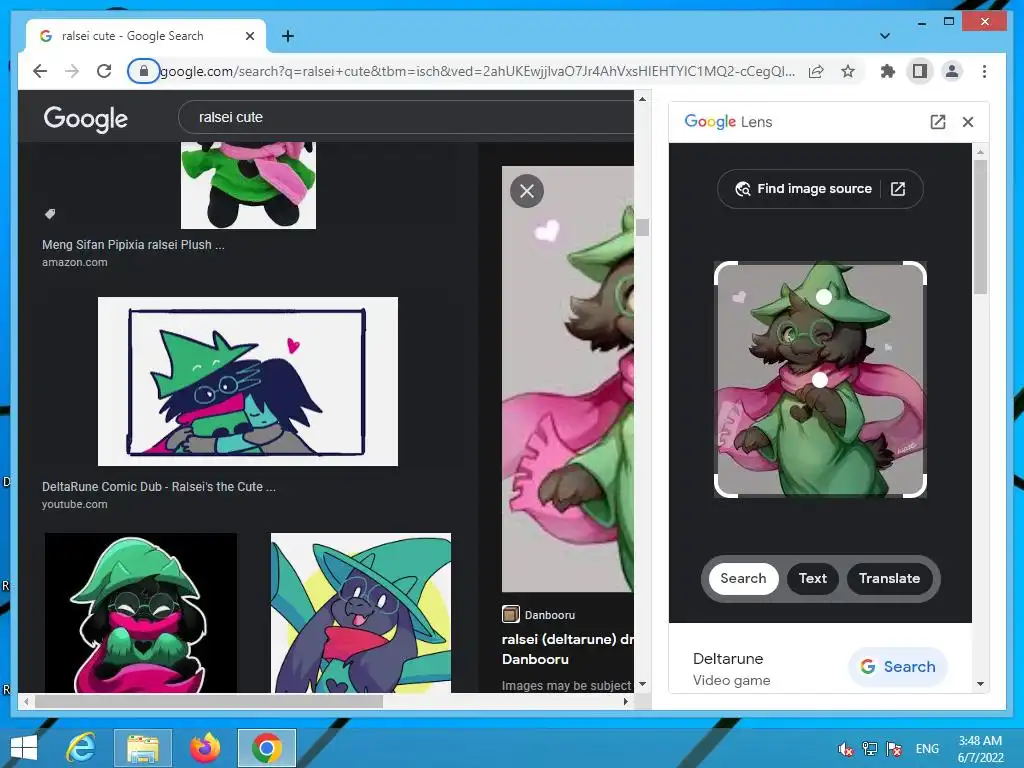1024x768 pixels.
Task: Toggle the Chrome side panel button
Action: (x=920, y=71)
